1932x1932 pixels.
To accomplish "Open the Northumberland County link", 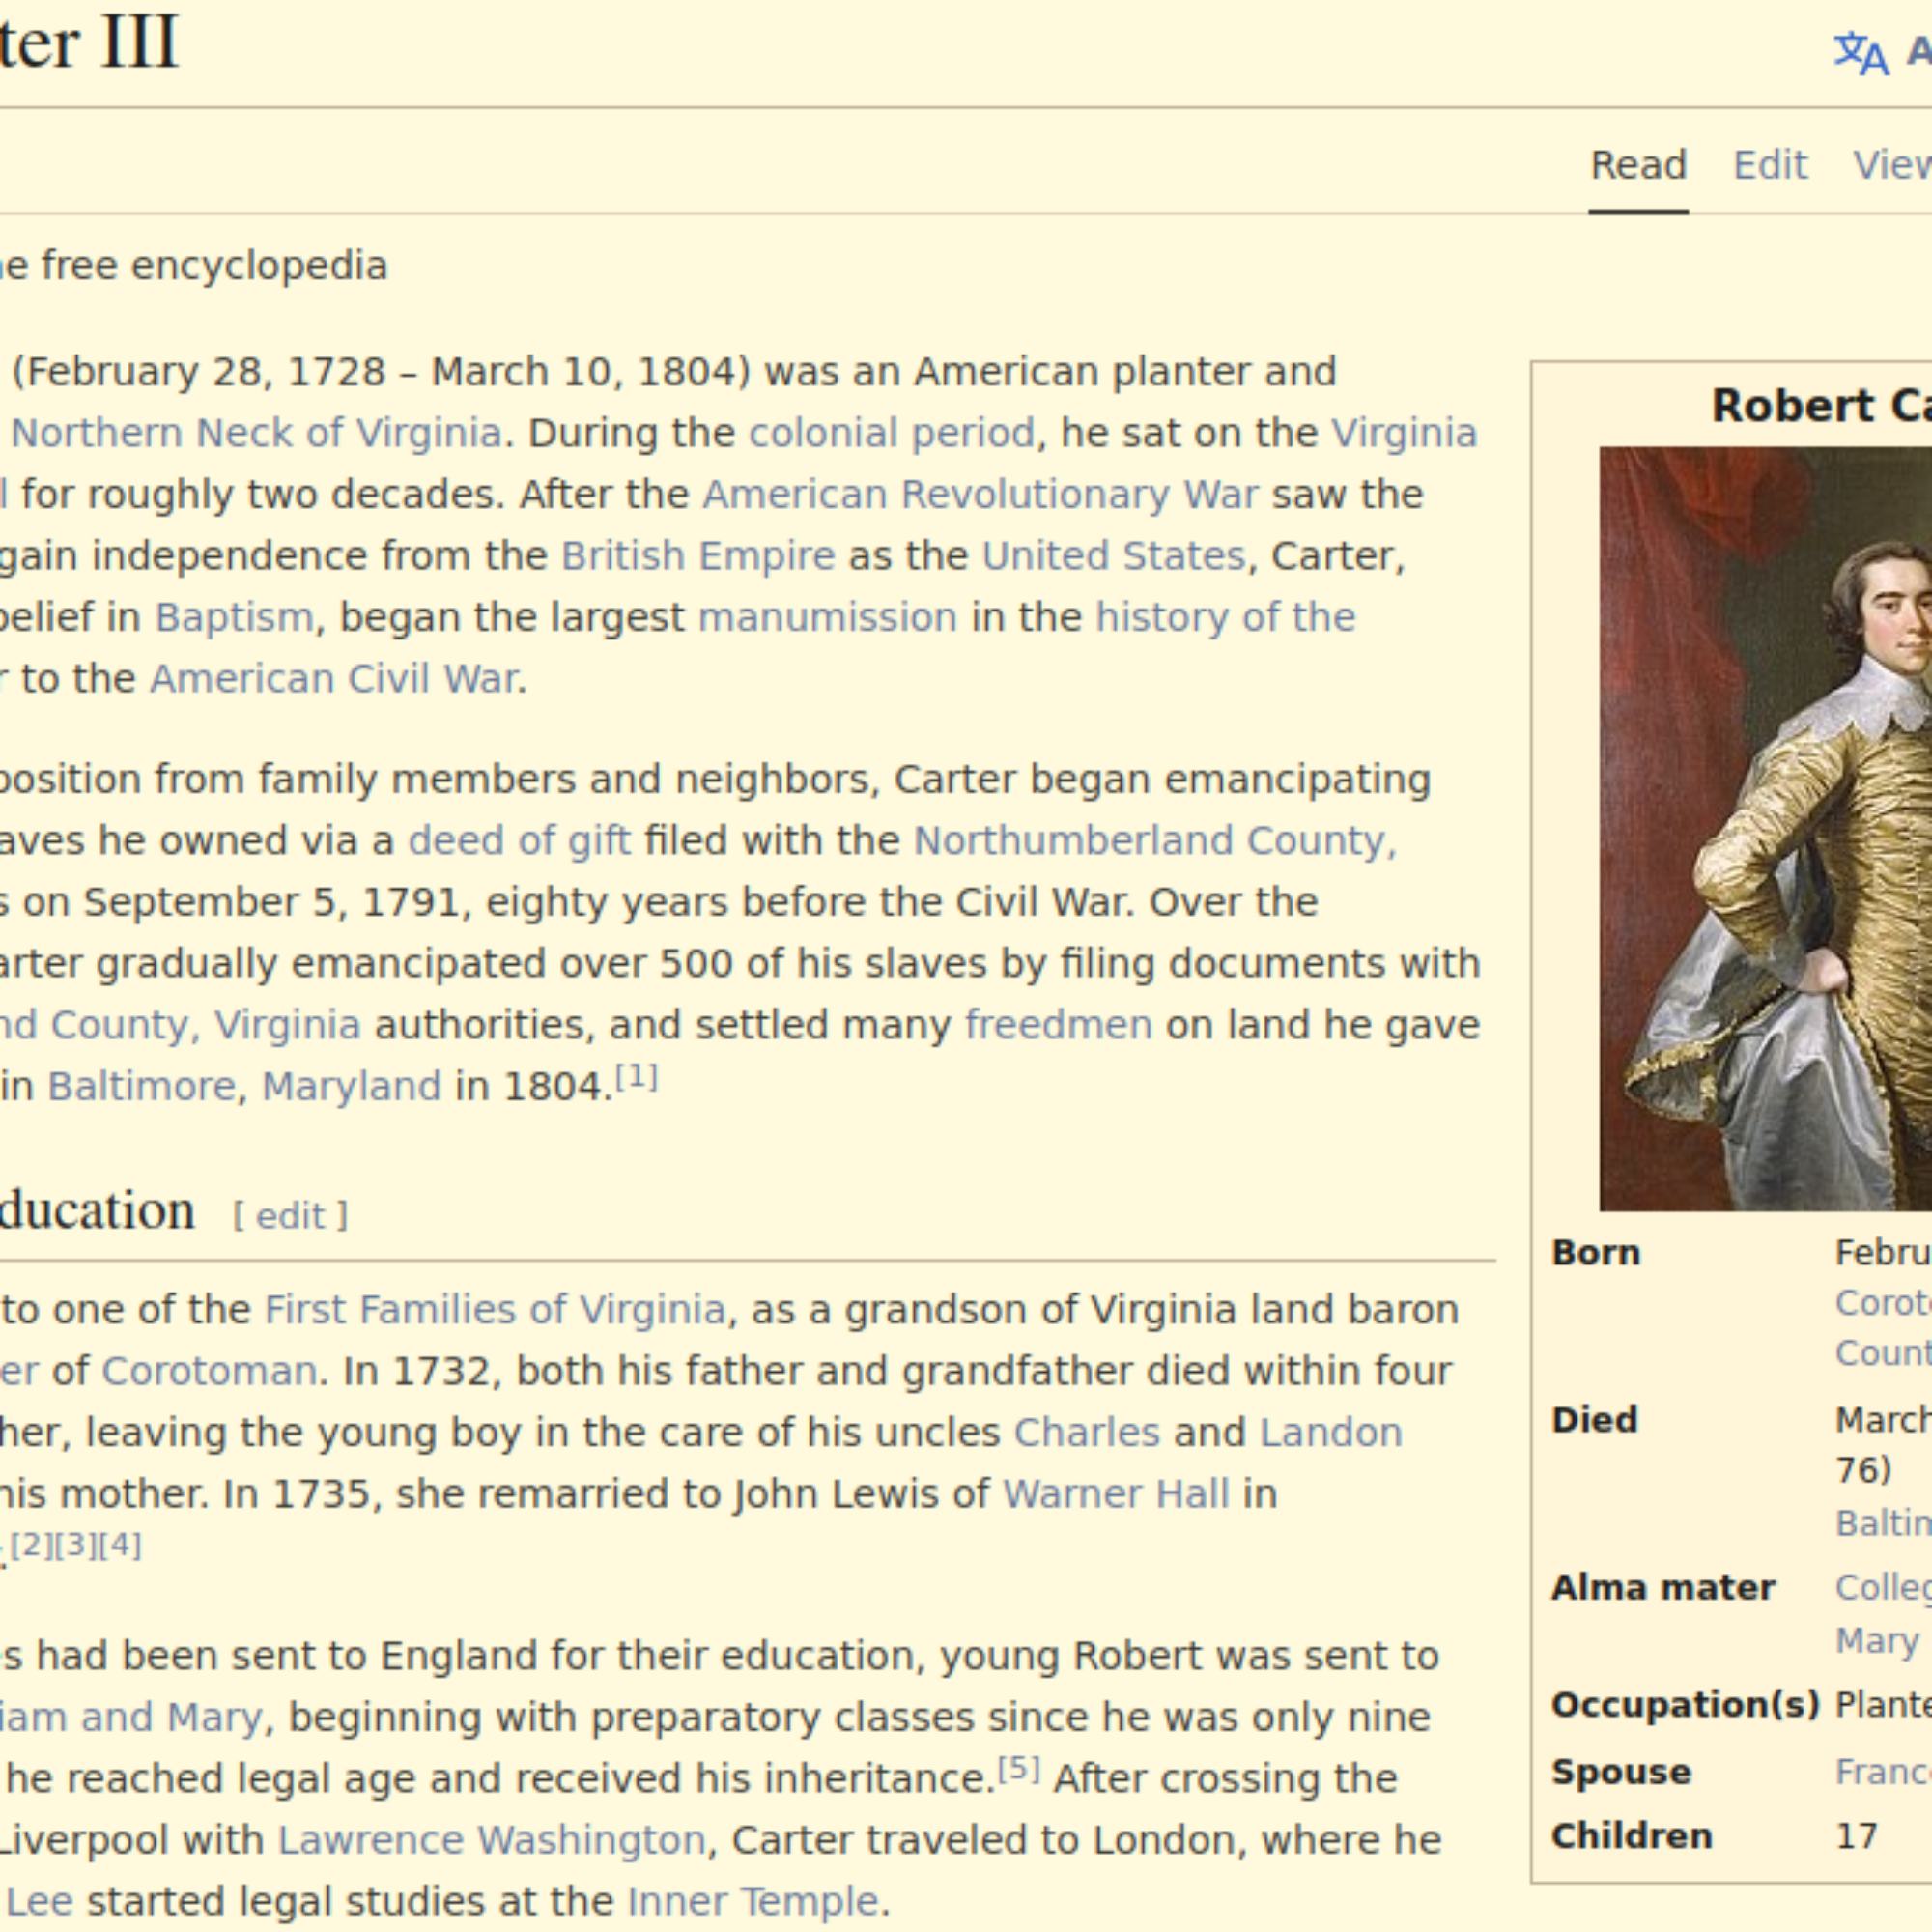I will 1155,840.
